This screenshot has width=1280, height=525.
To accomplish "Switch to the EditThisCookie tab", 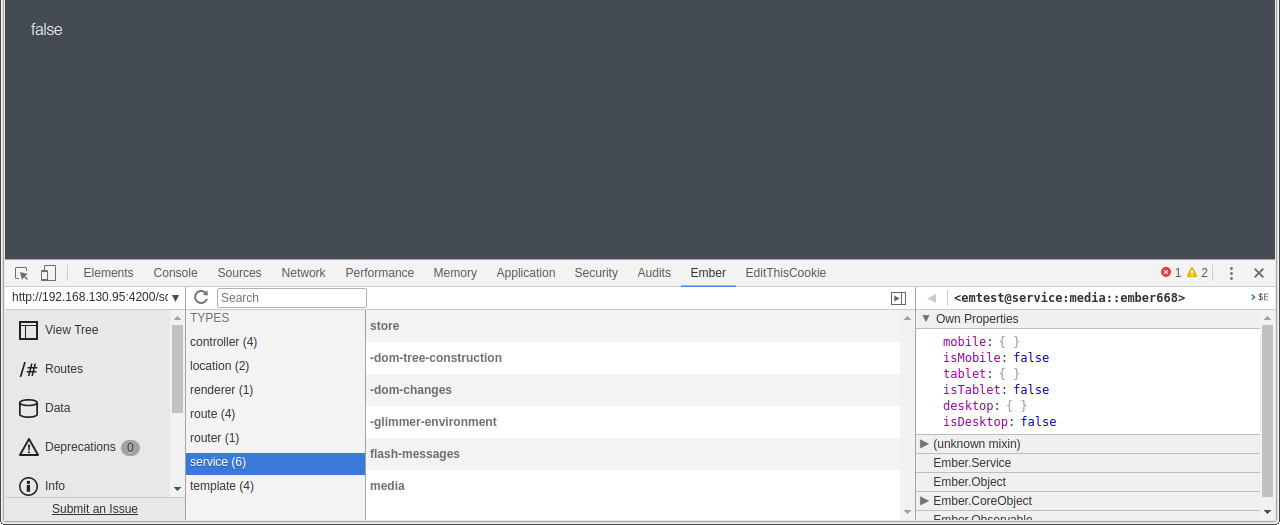I will [x=785, y=273].
